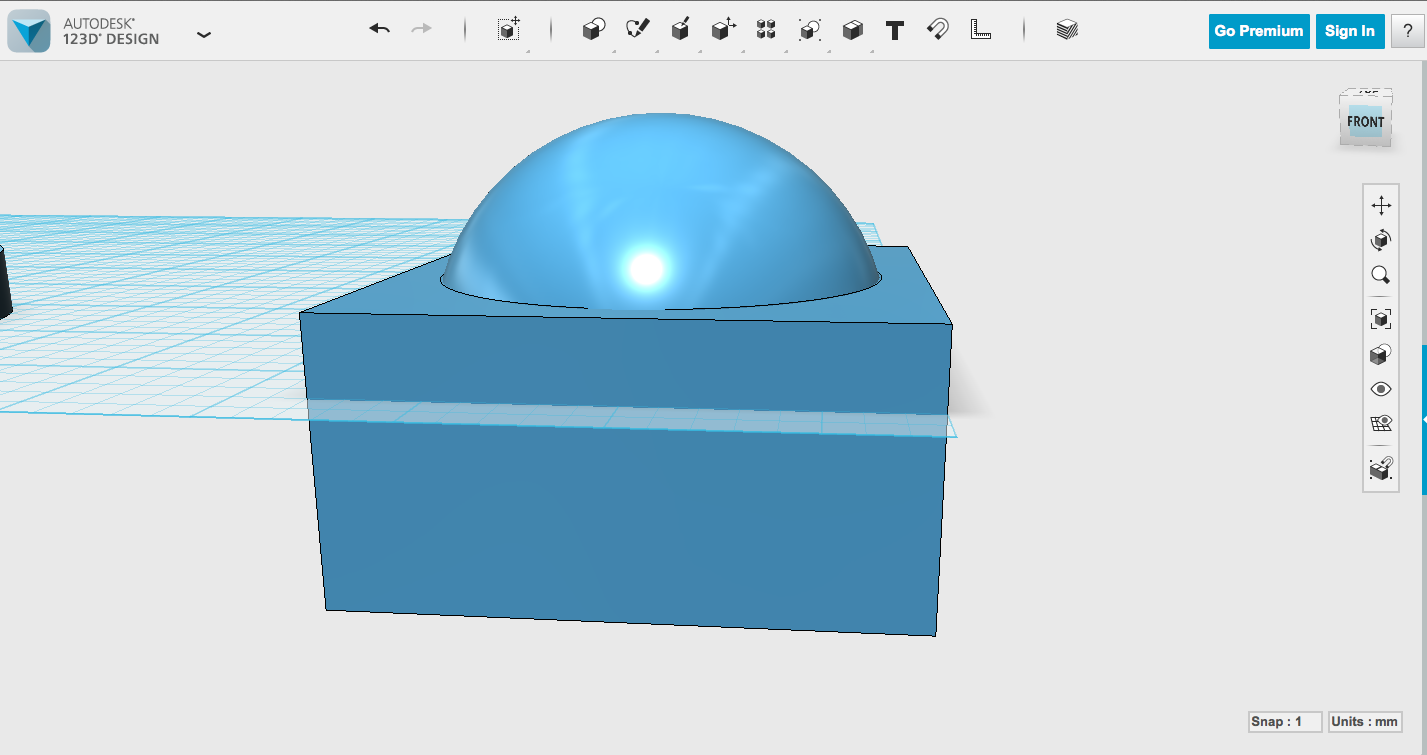Open the Transform tool
The height and width of the screenshot is (755, 1427).
click(509, 30)
